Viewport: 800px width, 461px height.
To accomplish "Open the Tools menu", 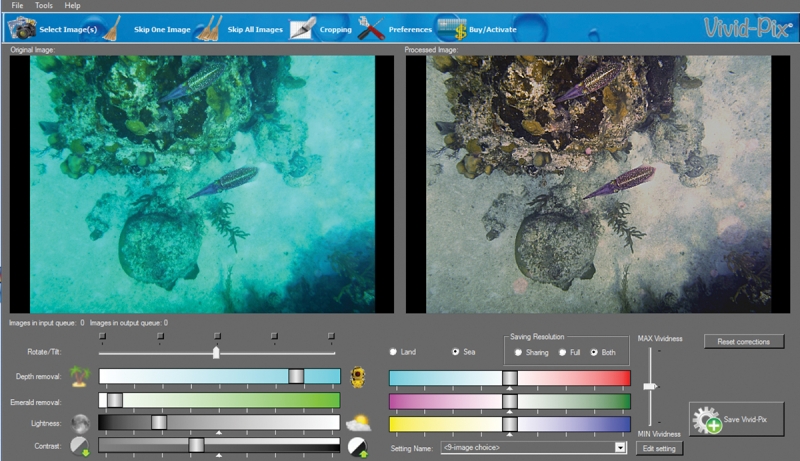I will [x=44, y=6].
